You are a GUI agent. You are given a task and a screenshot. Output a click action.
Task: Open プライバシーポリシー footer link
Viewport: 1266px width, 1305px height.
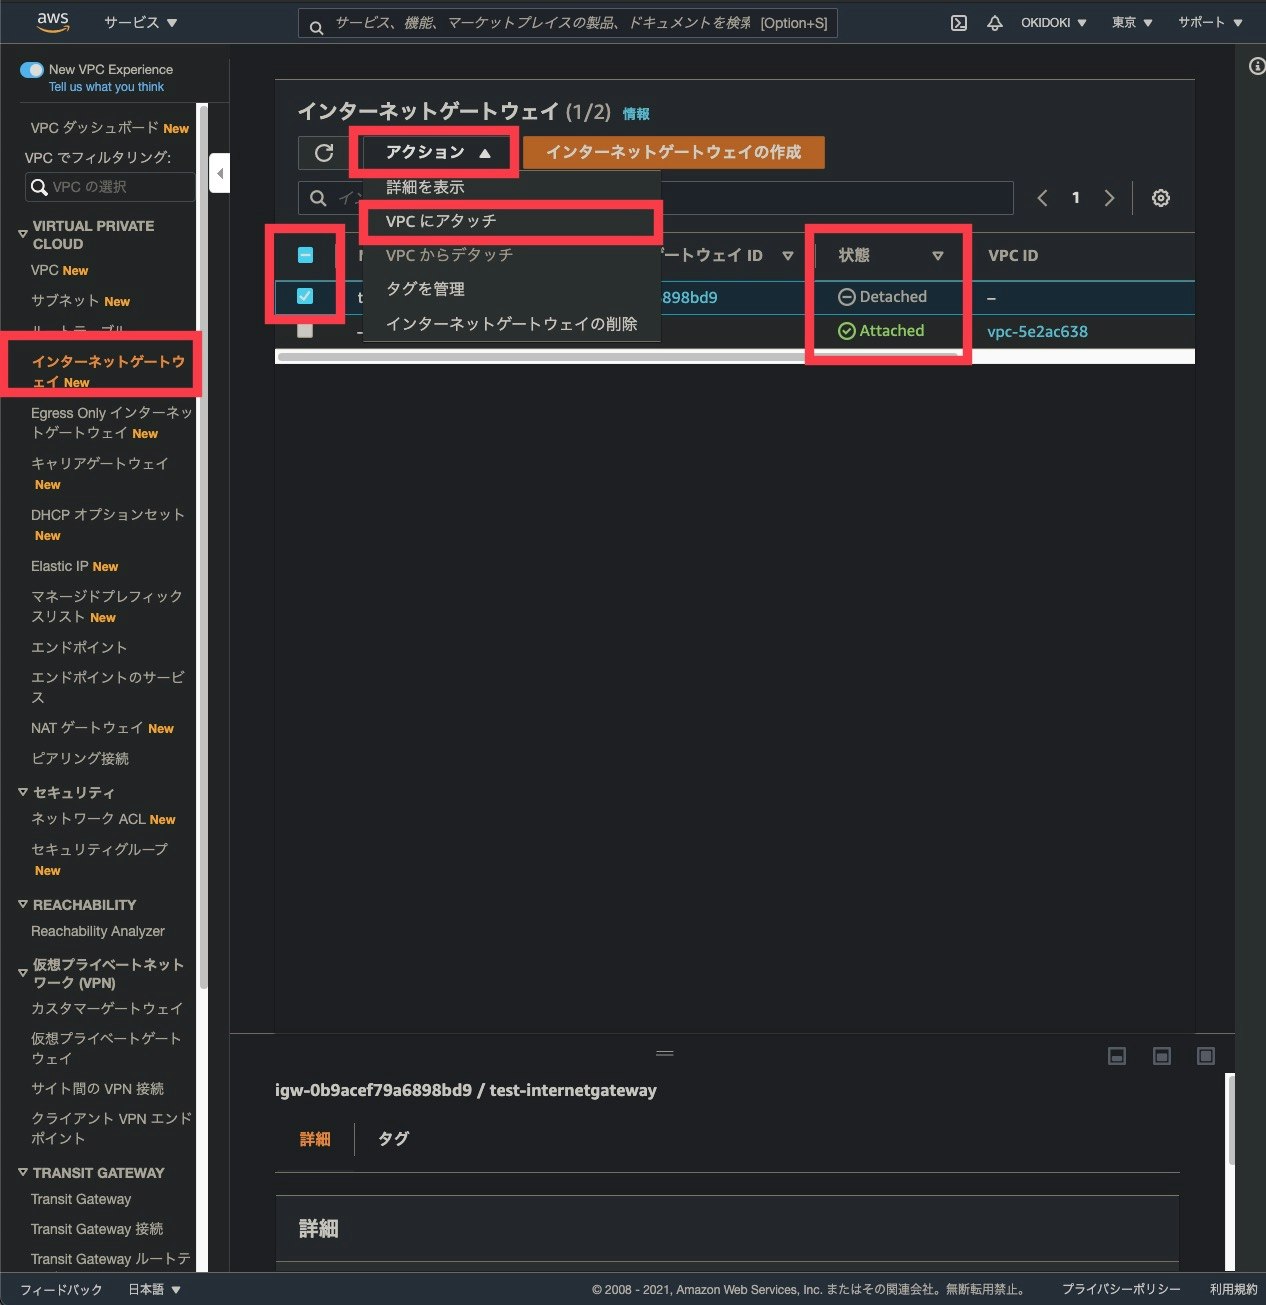[x=1121, y=1289]
